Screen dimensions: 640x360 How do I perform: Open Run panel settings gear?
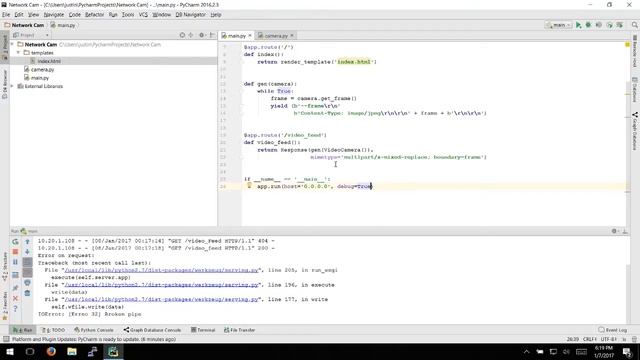coord(614,231)
